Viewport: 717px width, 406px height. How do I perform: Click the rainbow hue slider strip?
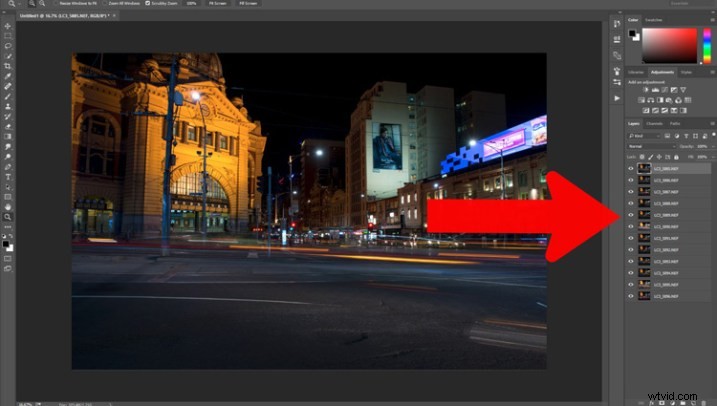pyautogui.click(x=707, y=46)
